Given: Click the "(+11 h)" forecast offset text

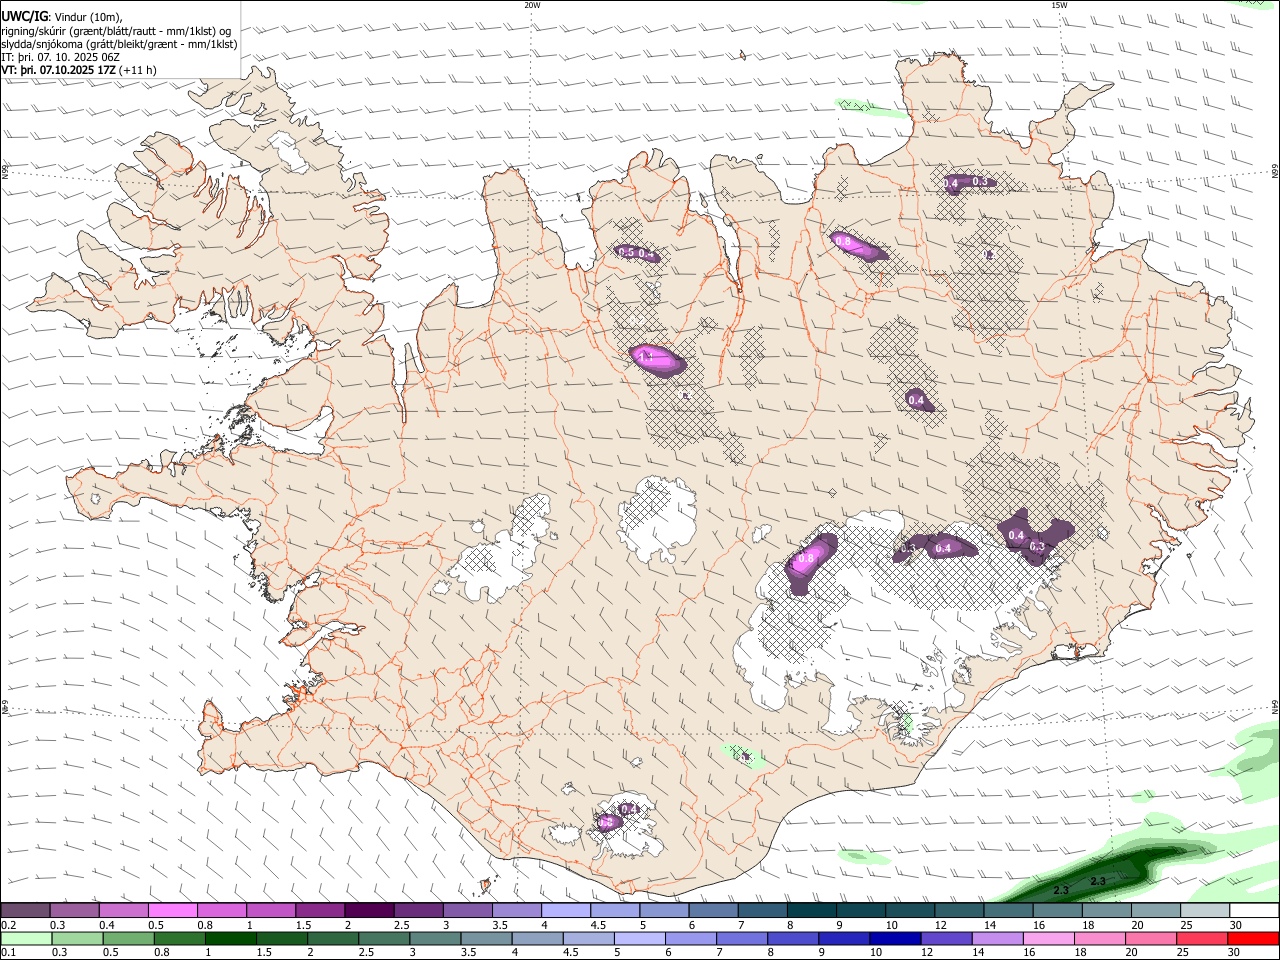Looking at the screenshot, I should coord(137,71).
